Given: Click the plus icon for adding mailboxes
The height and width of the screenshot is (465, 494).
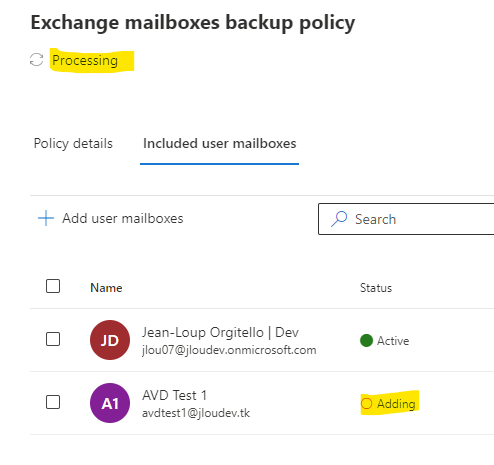Looking at the screenshot, I should pyautogui.click(x=46, y=218).
